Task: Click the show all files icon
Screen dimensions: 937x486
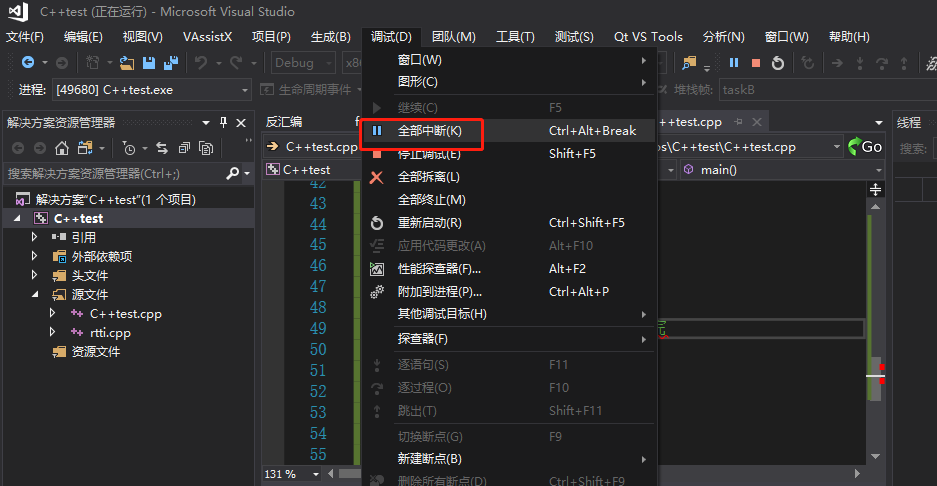Action: tap(206, 148)
